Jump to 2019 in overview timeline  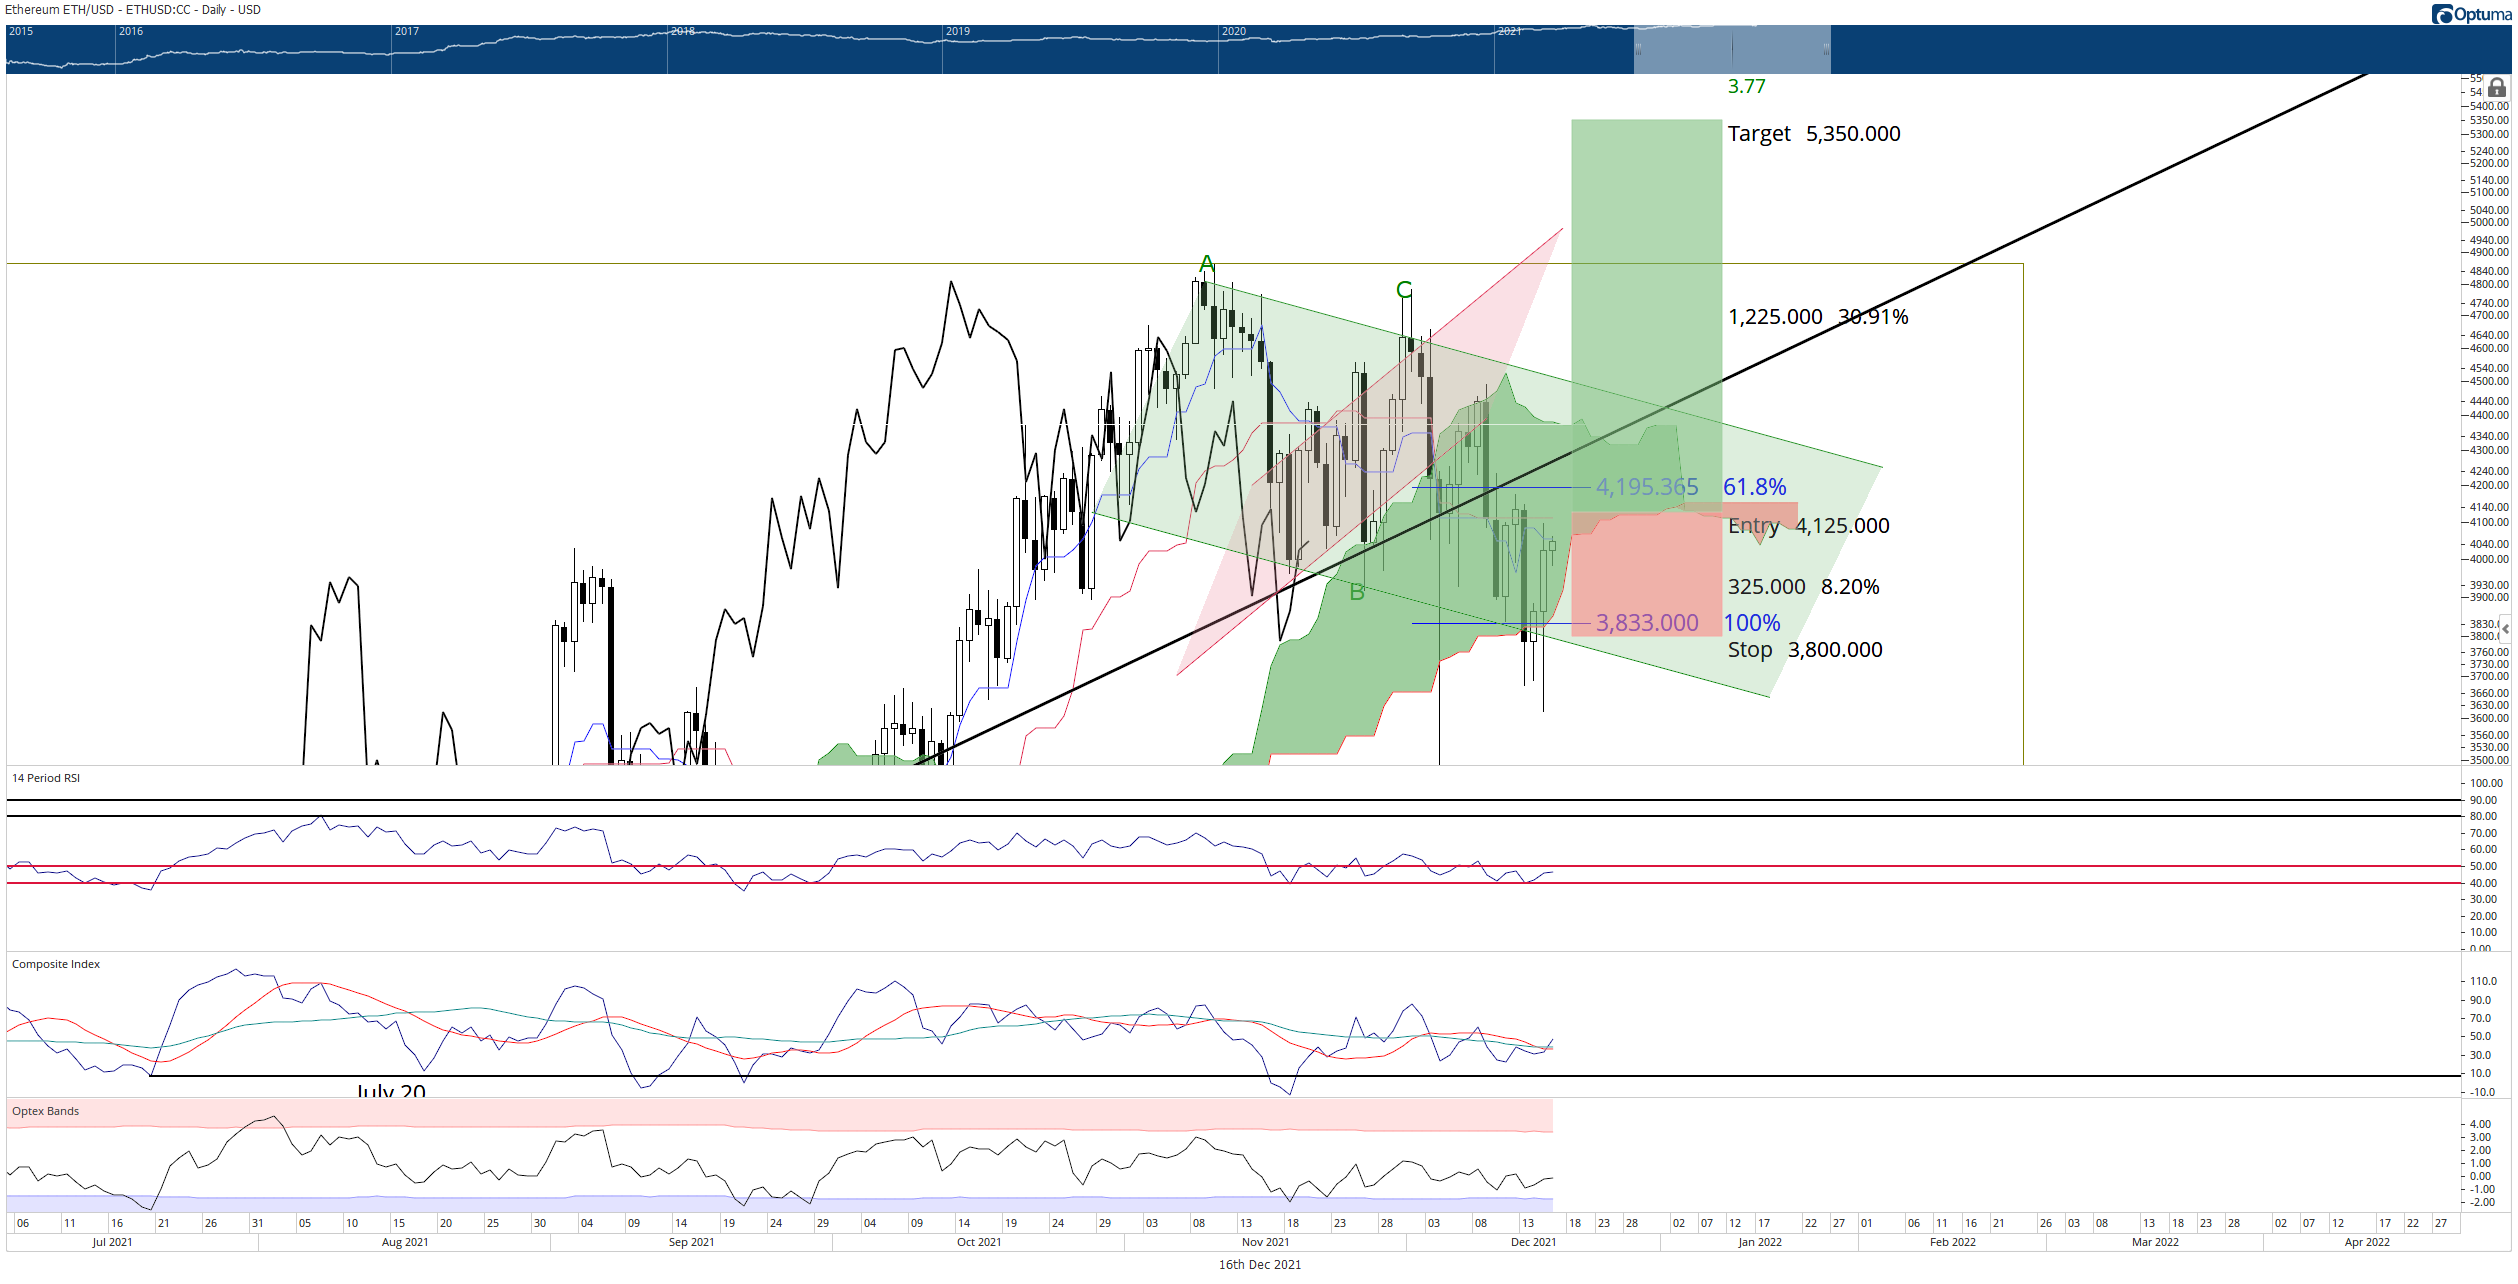pyautogui.click(x=957, y=32)
